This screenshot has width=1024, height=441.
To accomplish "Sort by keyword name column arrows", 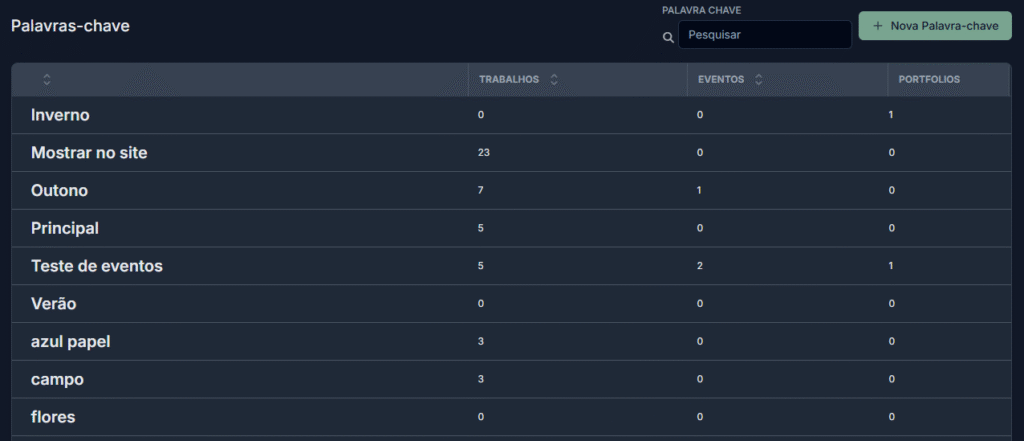I will click(46, 80).
